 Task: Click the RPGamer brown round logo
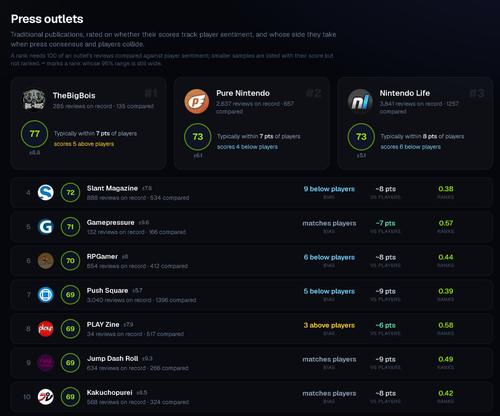[46, 261]
